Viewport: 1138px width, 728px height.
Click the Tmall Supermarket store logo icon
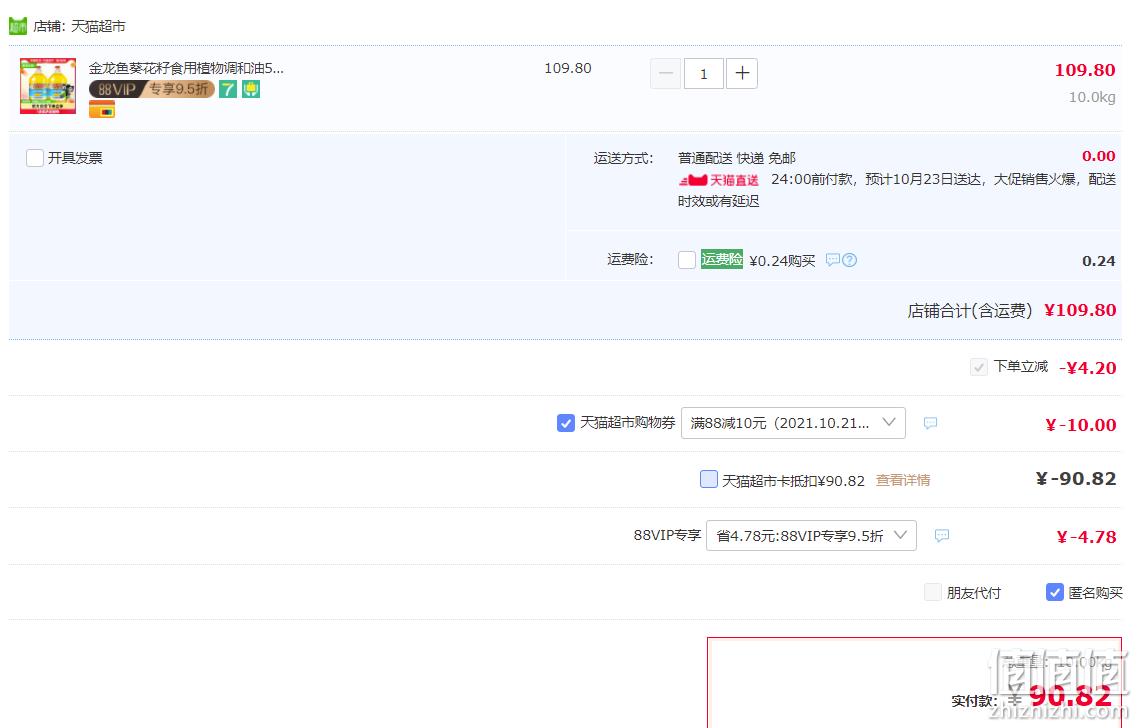[17, 26]
